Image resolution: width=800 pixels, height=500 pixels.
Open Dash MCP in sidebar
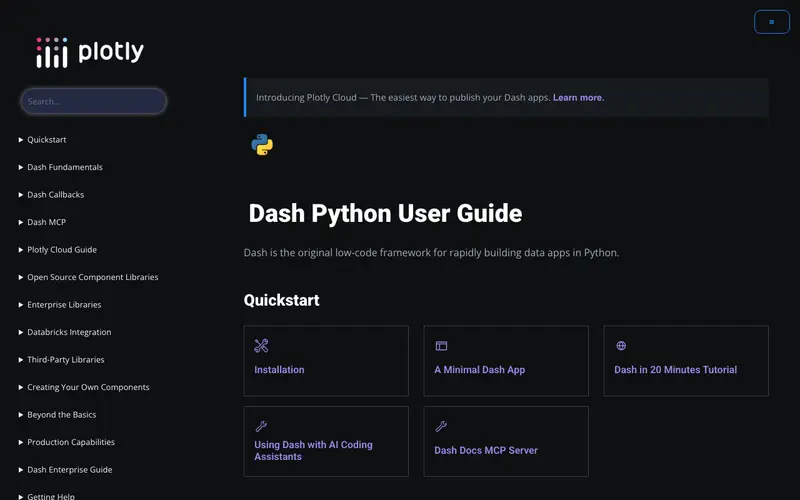46,222
